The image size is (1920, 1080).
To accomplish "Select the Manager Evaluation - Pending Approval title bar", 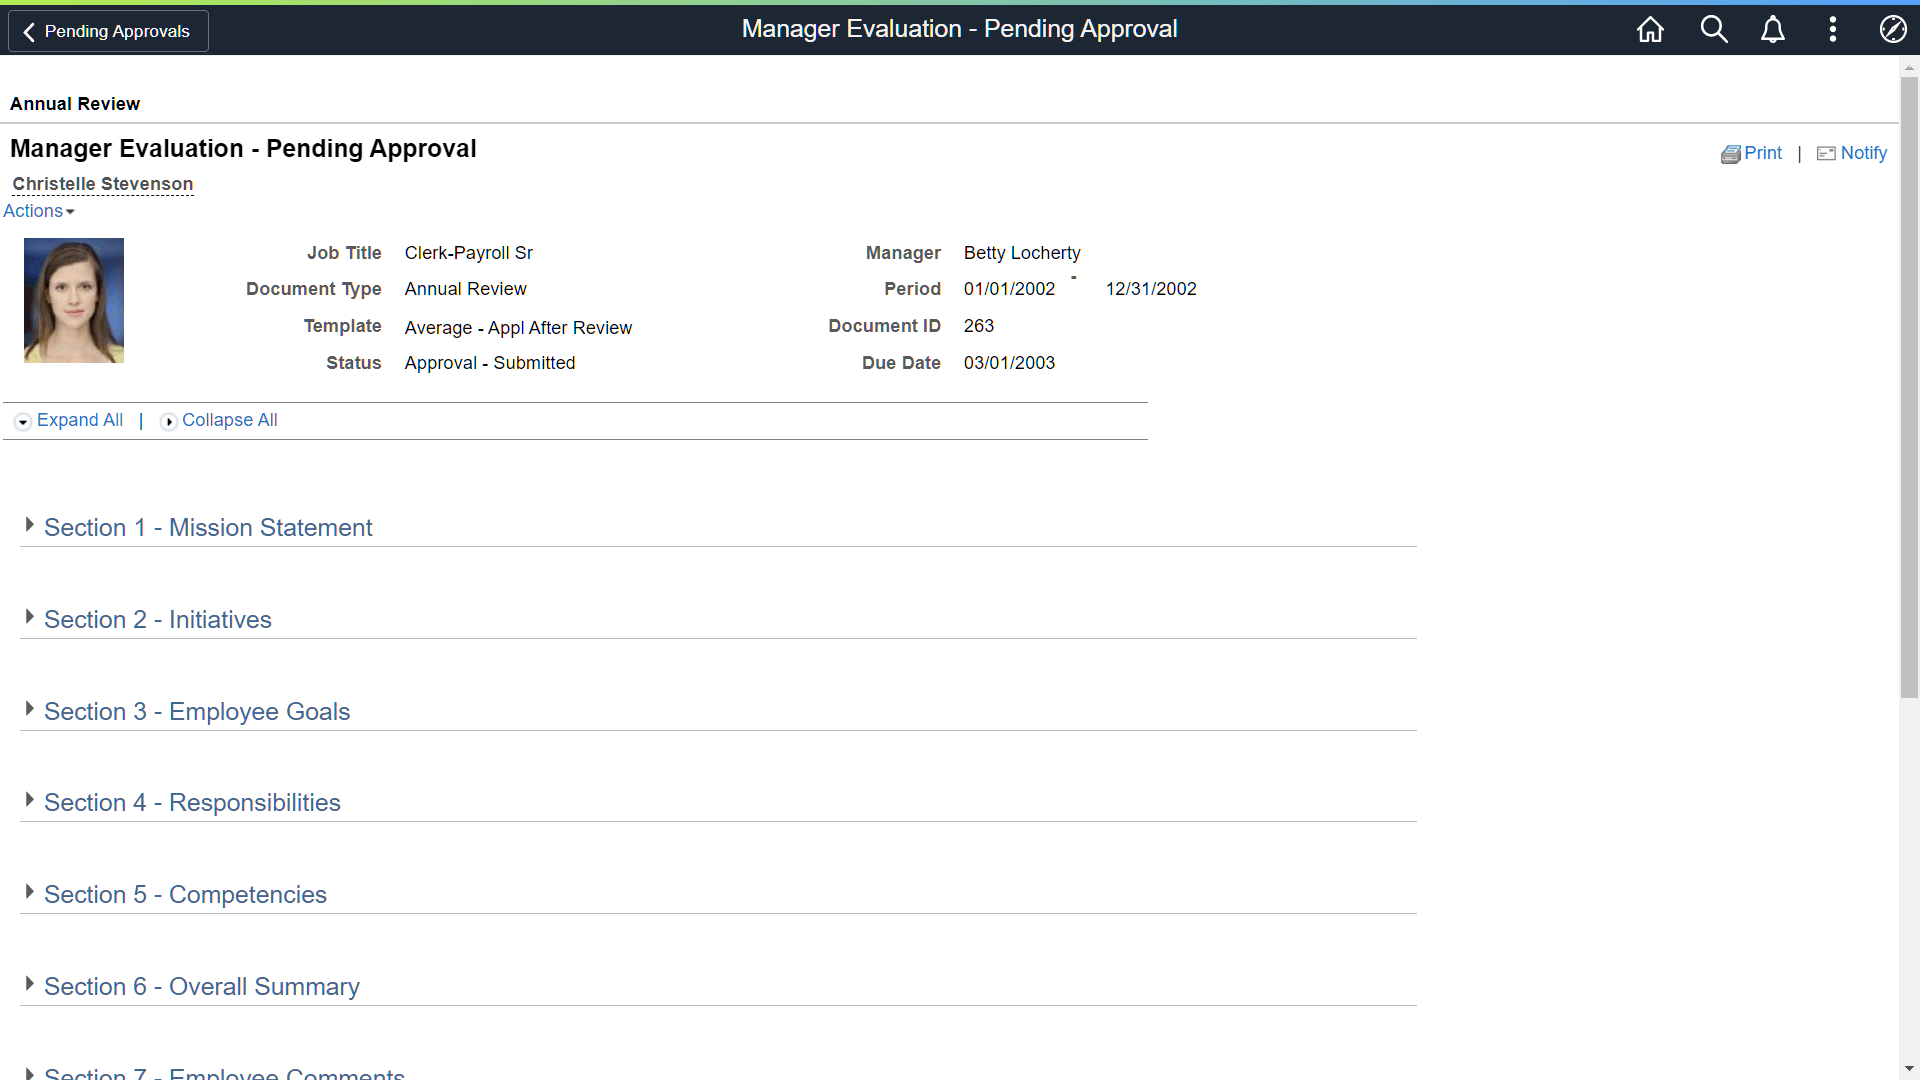I will click(x=959, y=29).
